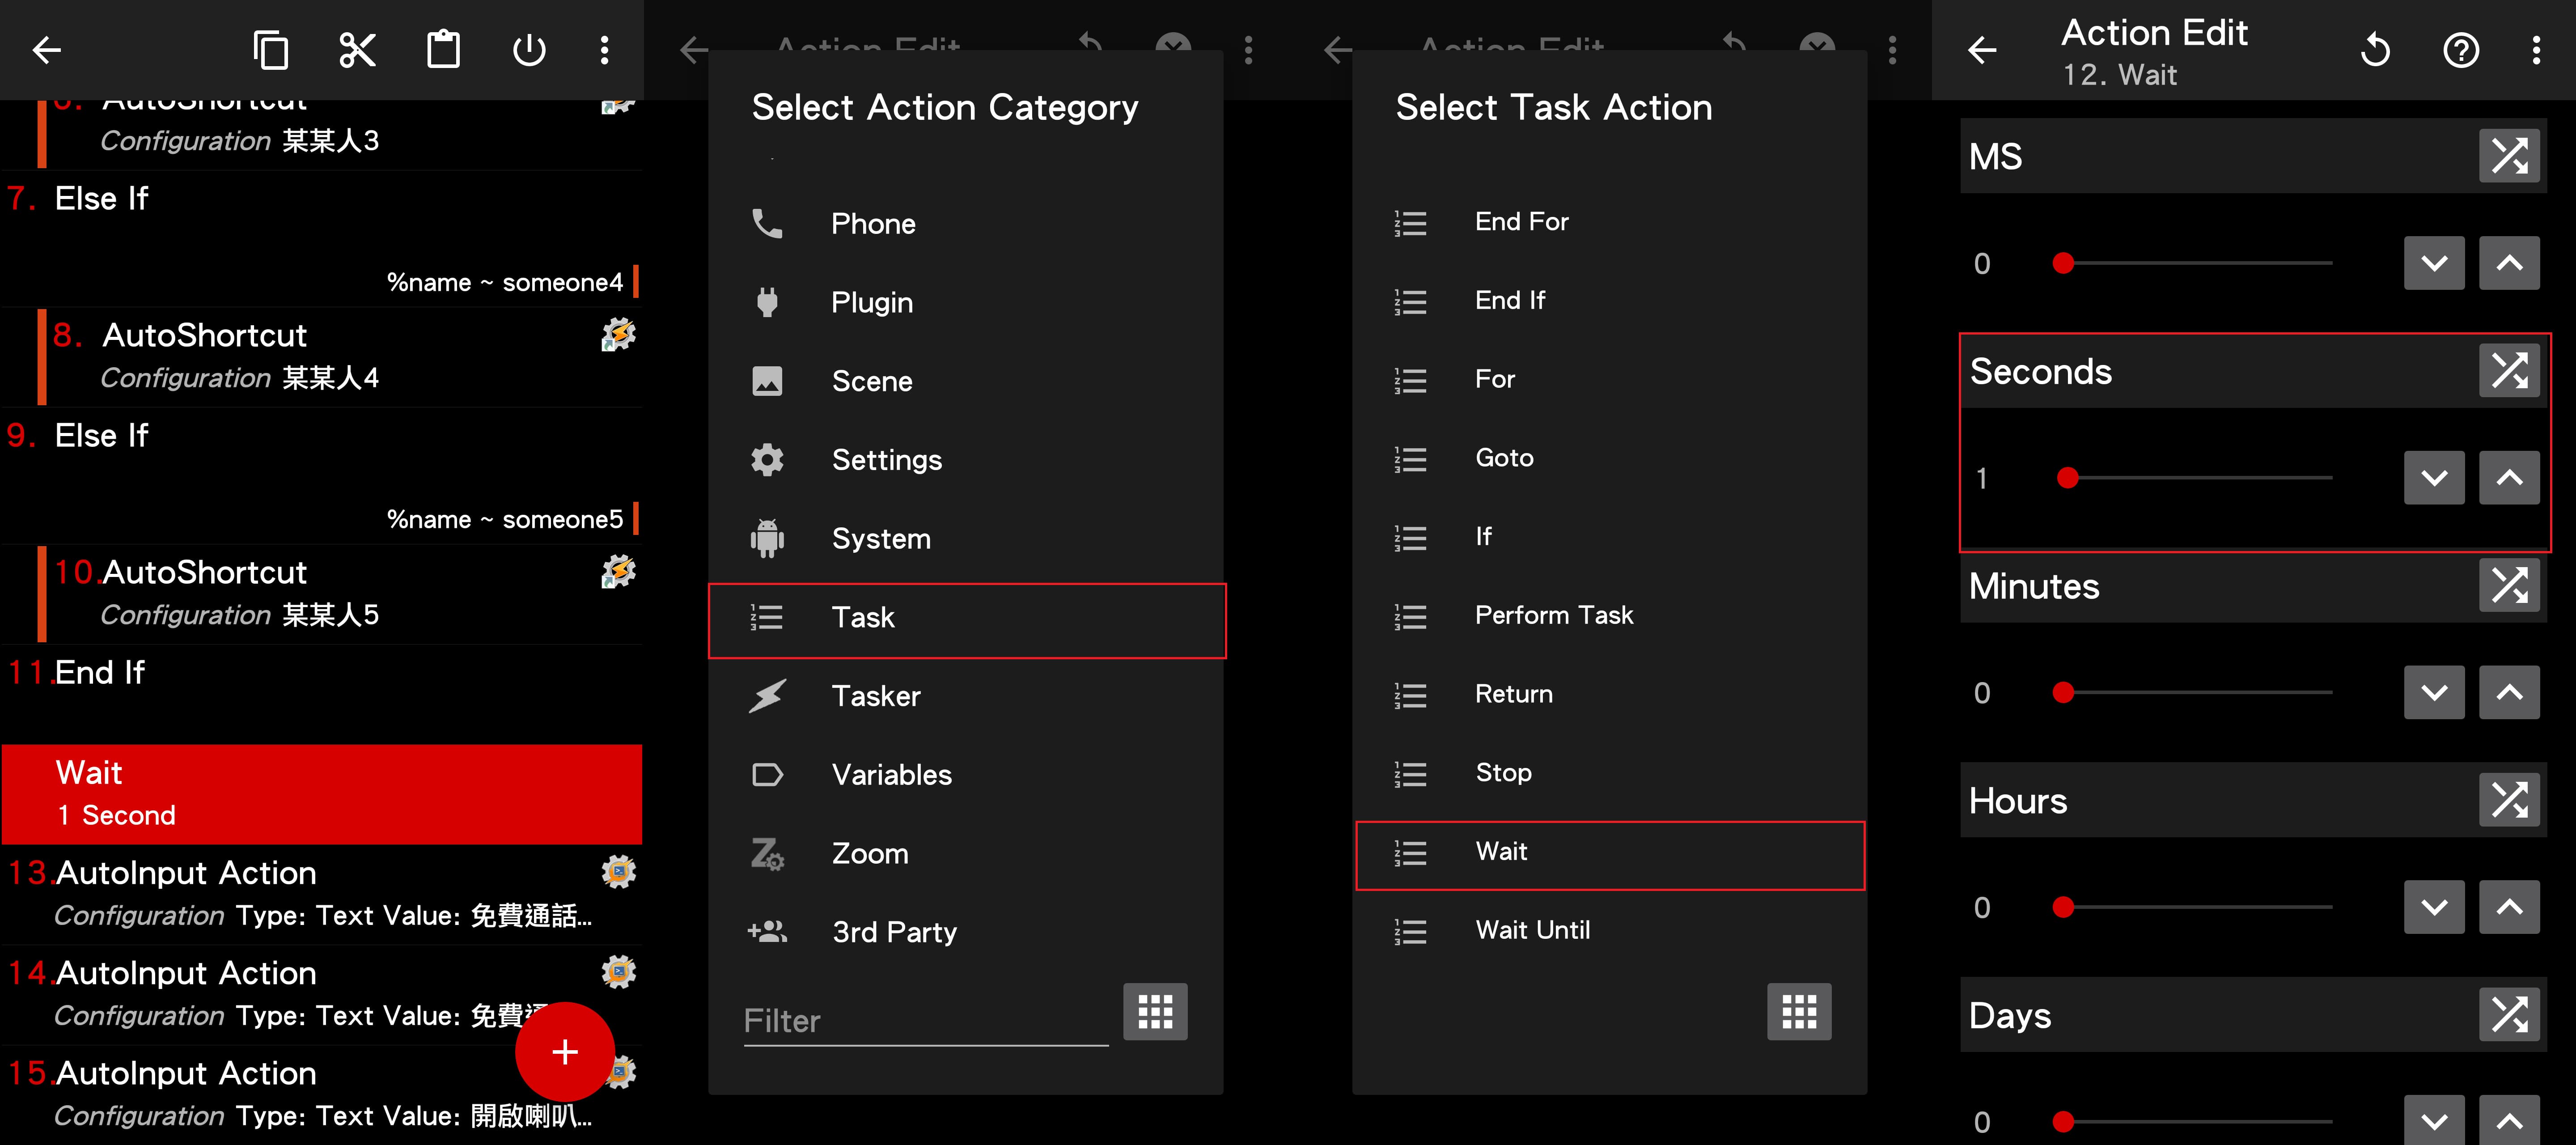Toggle the variable shuffle icon for Hours
Viewport: 2576px width, 1145px height.
click(x=2509, y=800)
